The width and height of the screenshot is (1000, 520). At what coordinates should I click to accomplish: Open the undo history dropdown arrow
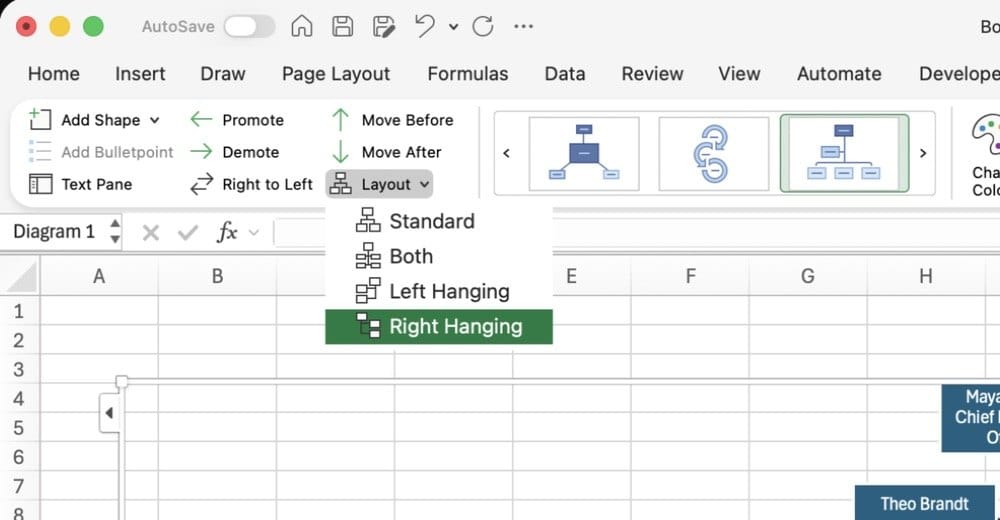(453, 27)
